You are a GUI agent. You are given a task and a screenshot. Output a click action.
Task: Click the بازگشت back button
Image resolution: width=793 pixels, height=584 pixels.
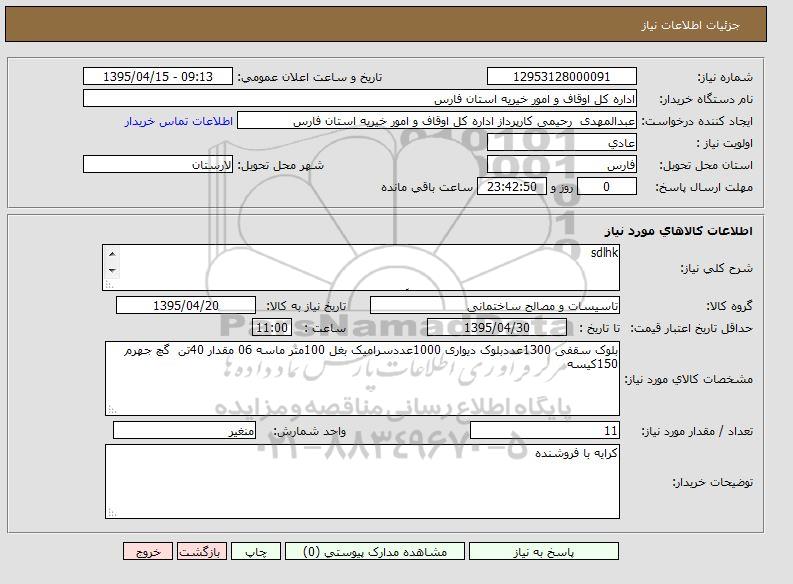click(x=201, y=551)
